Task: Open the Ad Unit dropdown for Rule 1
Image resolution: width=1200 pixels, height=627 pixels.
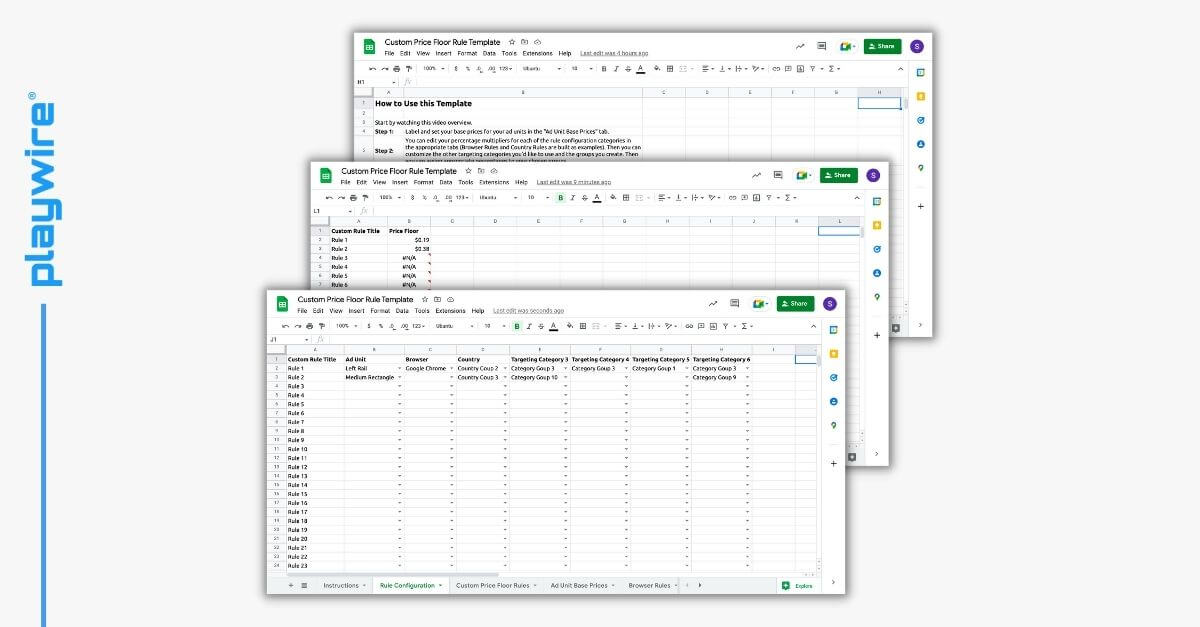Action: click(x=401, y=369)
